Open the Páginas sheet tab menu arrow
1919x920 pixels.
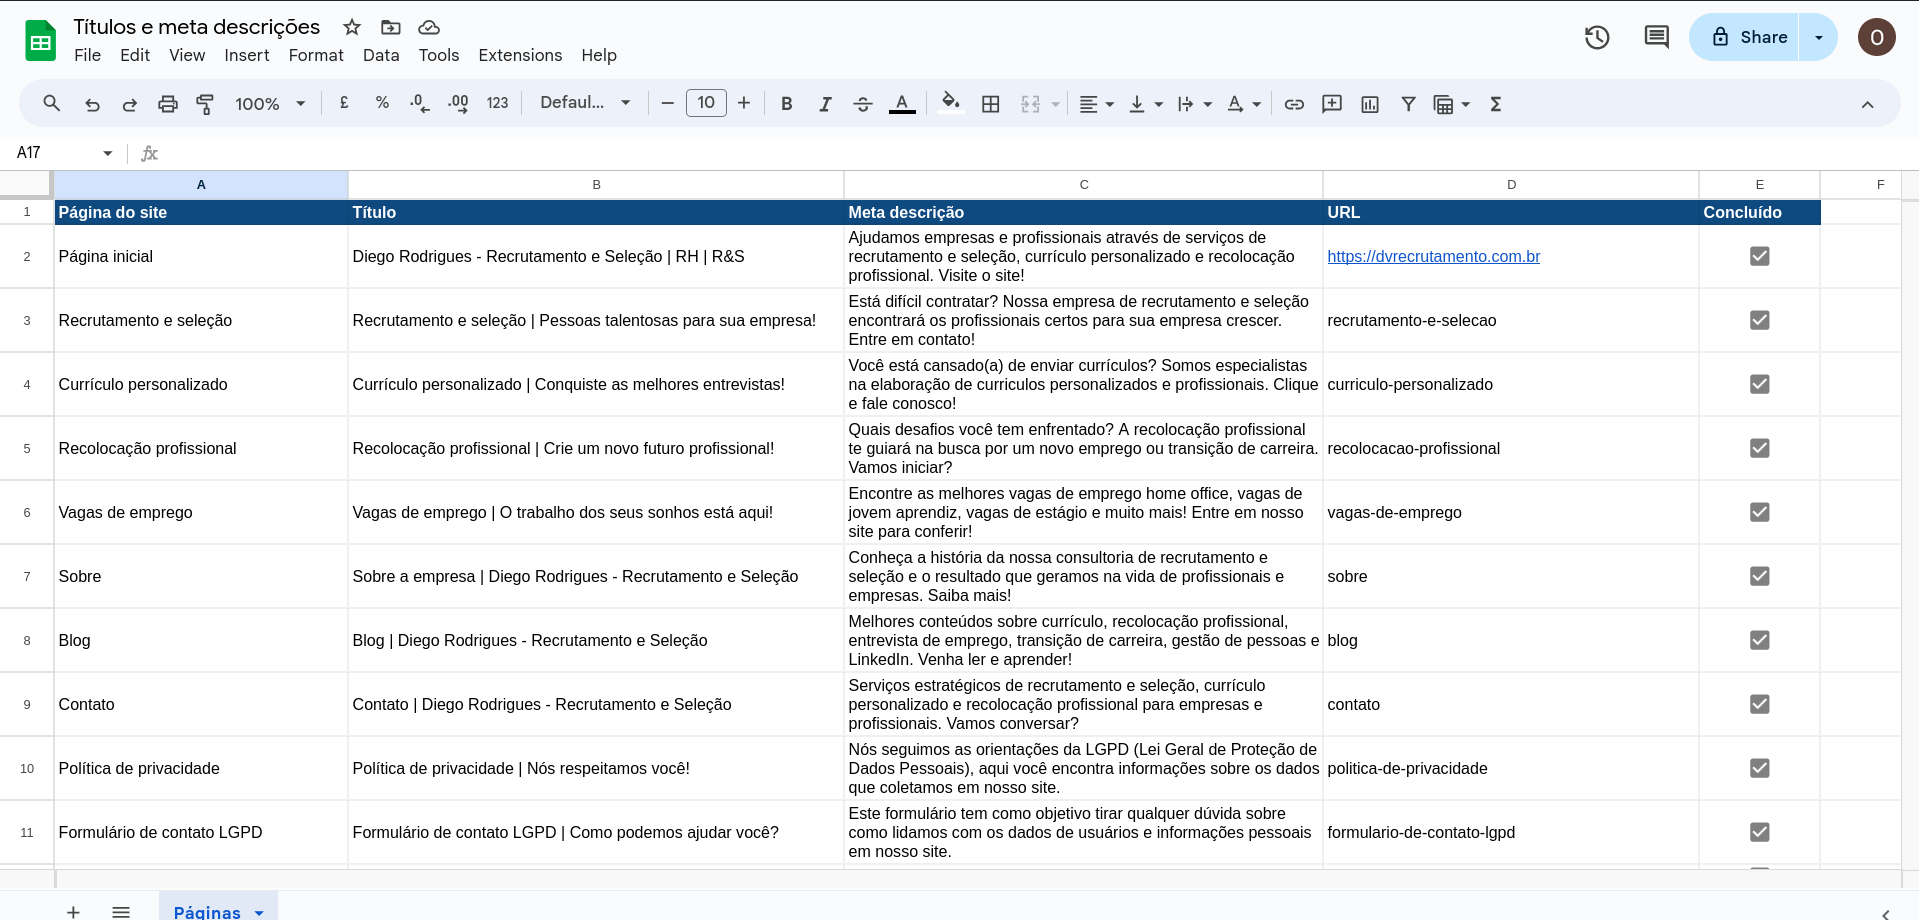tap(260, 912)
